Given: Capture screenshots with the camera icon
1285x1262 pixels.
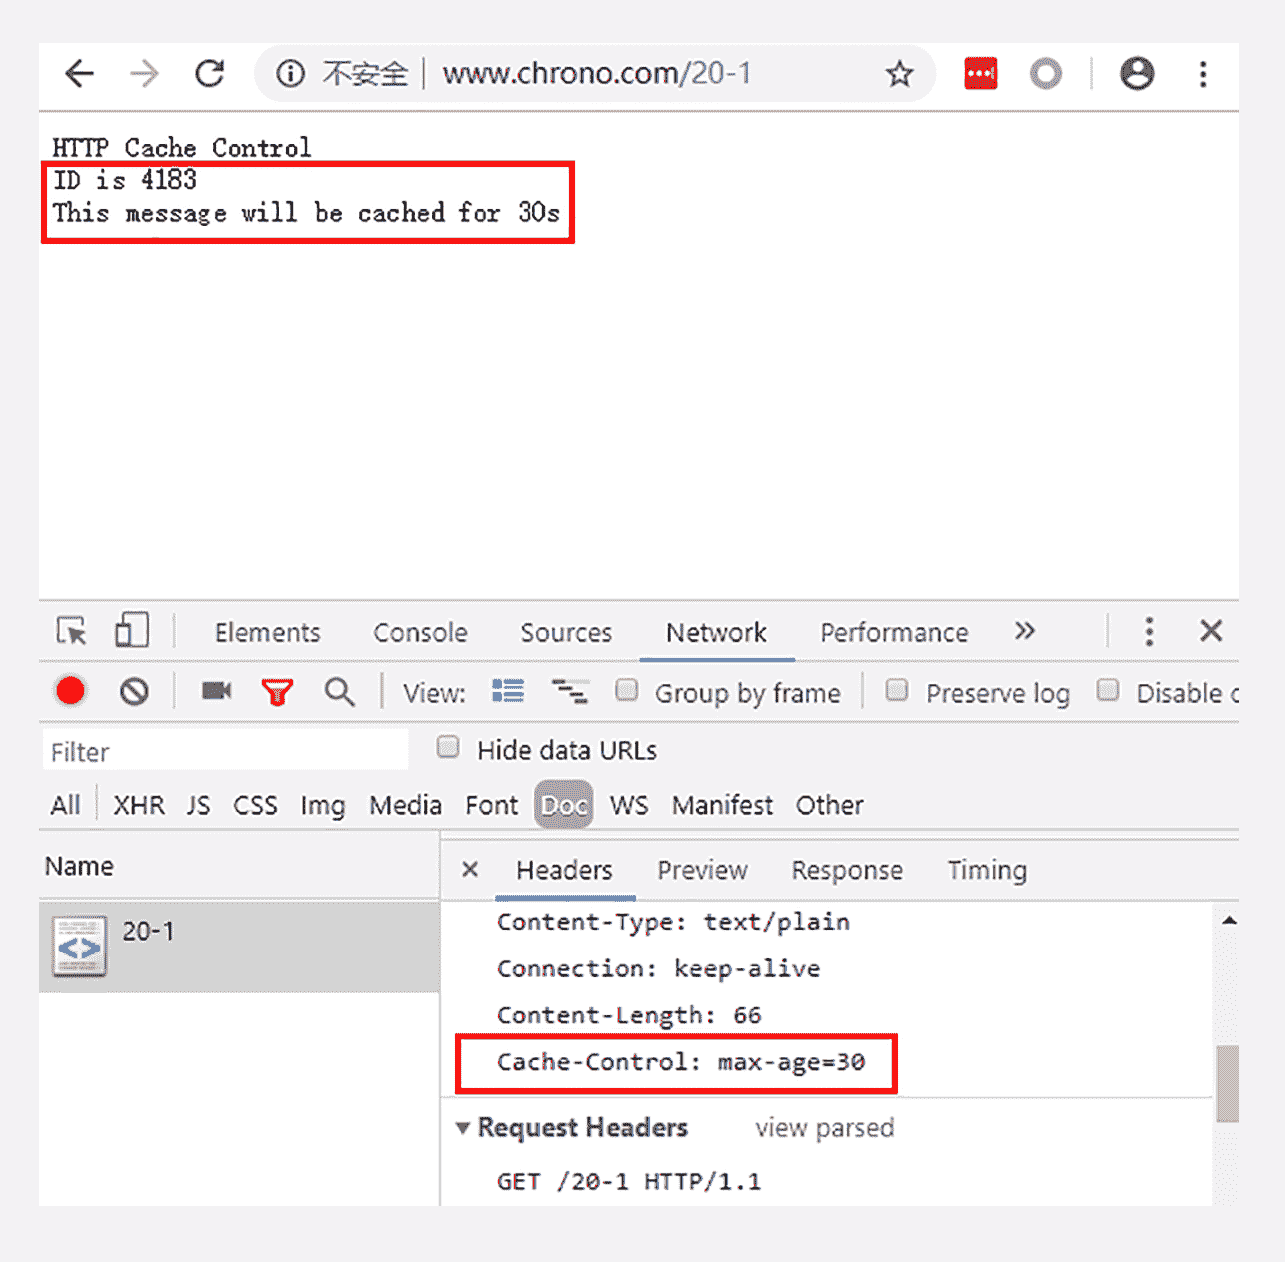Looking at the screenshot, I should point(216,691).
